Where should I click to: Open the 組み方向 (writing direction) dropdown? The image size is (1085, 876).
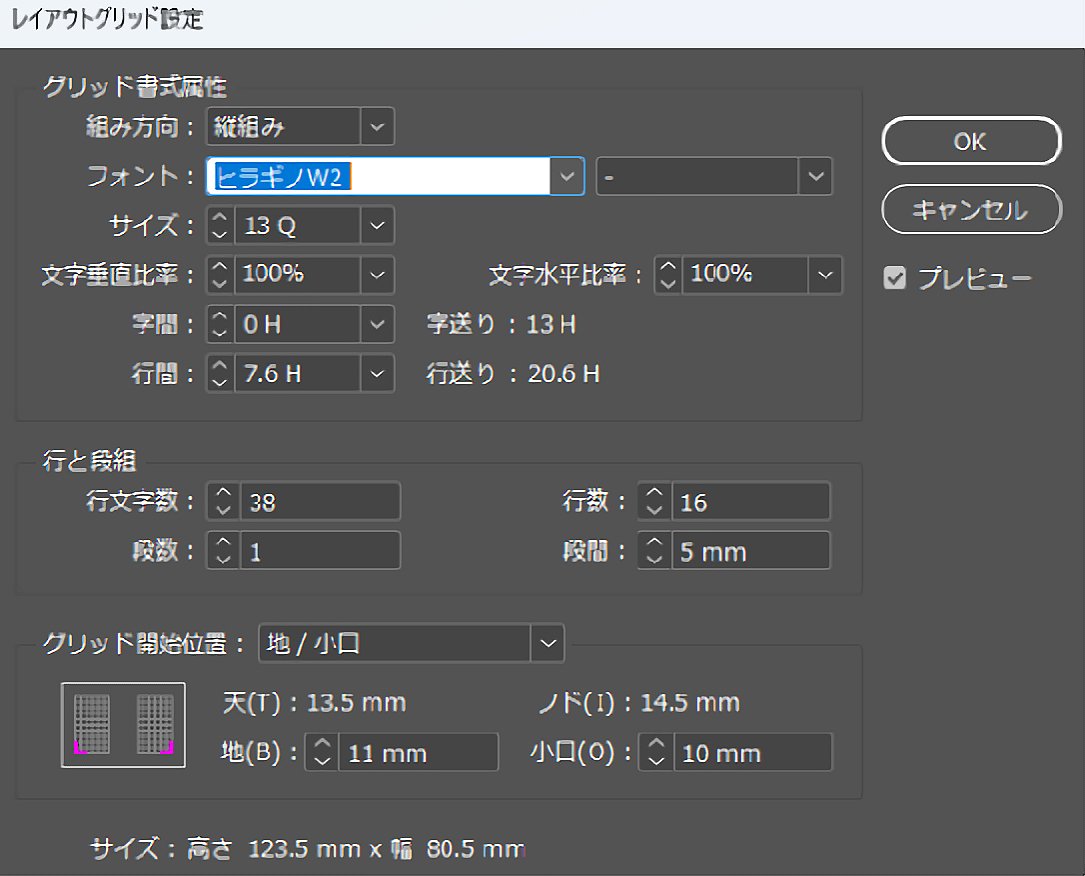[x=377, y=126]
